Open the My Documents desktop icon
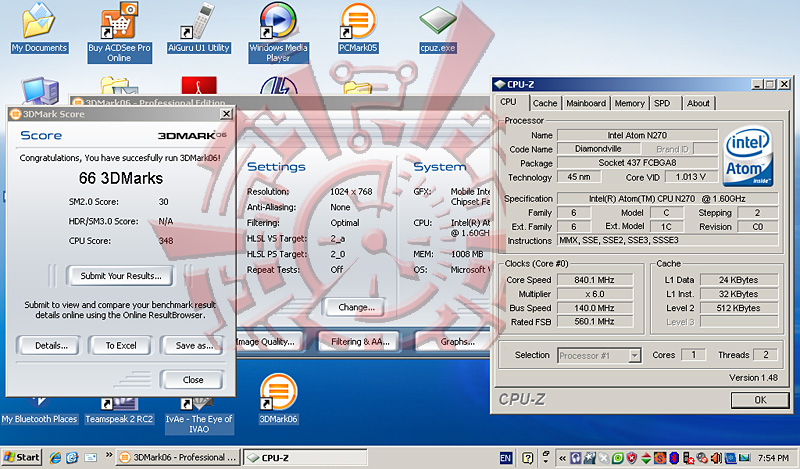800x469 pixels. click(39, 28)
